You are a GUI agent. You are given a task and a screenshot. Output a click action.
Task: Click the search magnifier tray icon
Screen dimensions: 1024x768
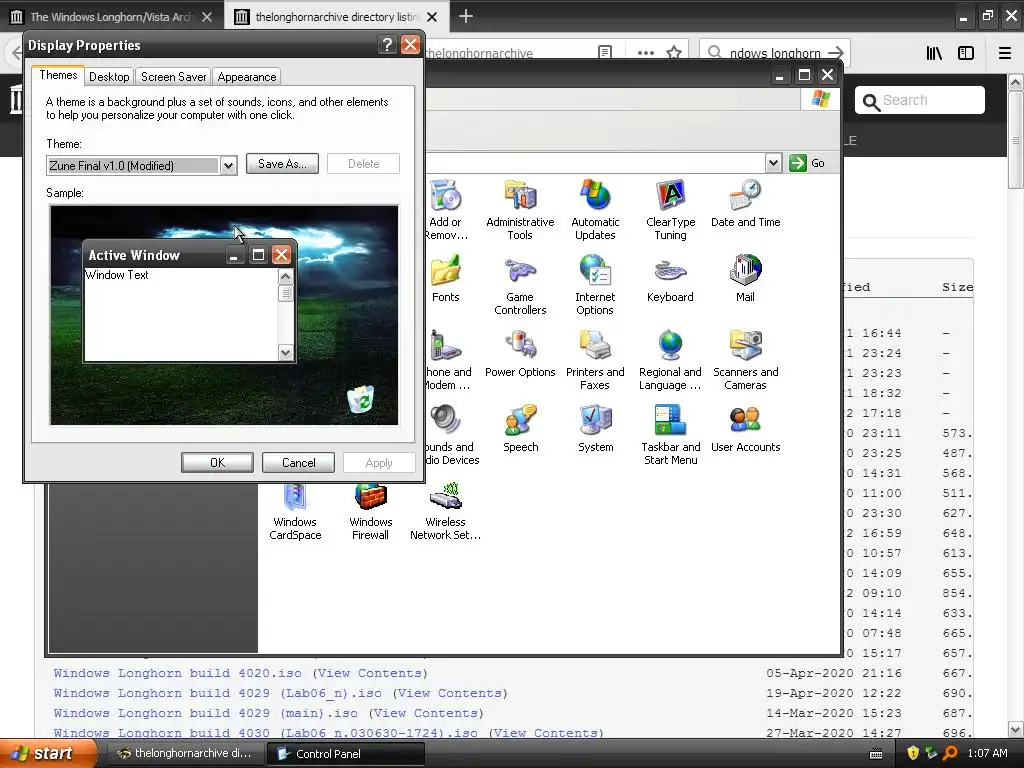tap(949, 753)
